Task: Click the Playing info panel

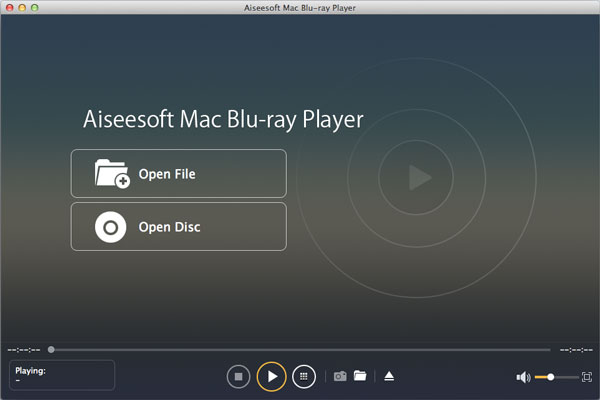Action: point(62,375)
